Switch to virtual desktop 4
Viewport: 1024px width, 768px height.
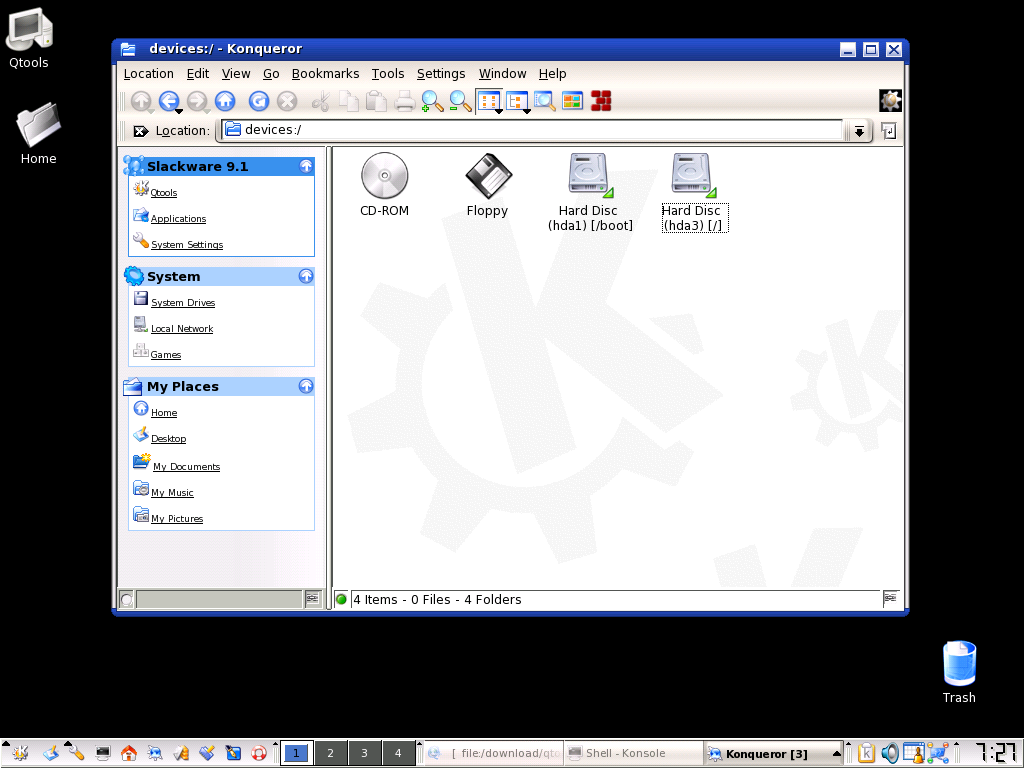pyautogui.click(x=398, y=753)
